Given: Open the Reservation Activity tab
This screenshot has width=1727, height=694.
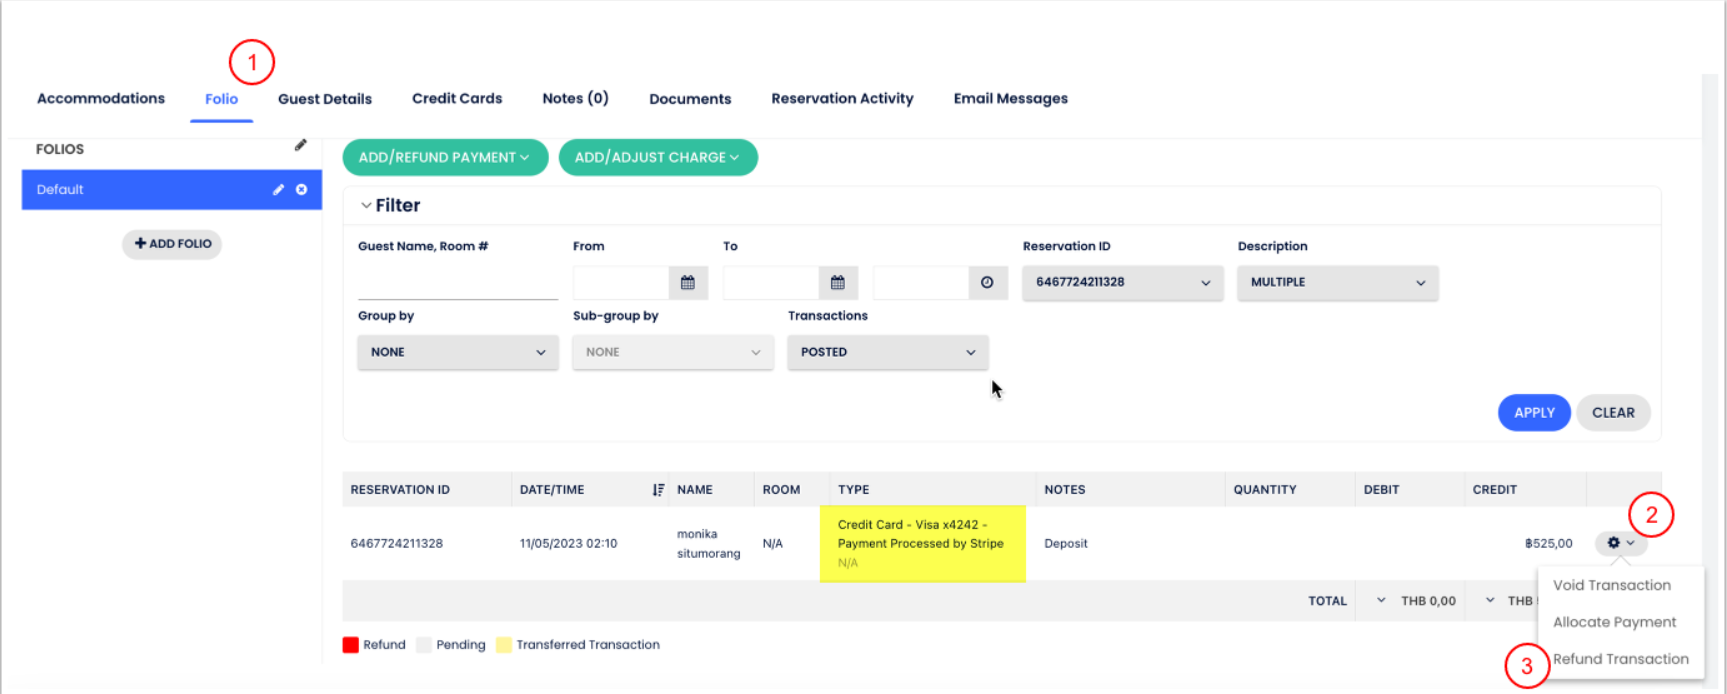Looking at the screenshot, I should point(842,99).
